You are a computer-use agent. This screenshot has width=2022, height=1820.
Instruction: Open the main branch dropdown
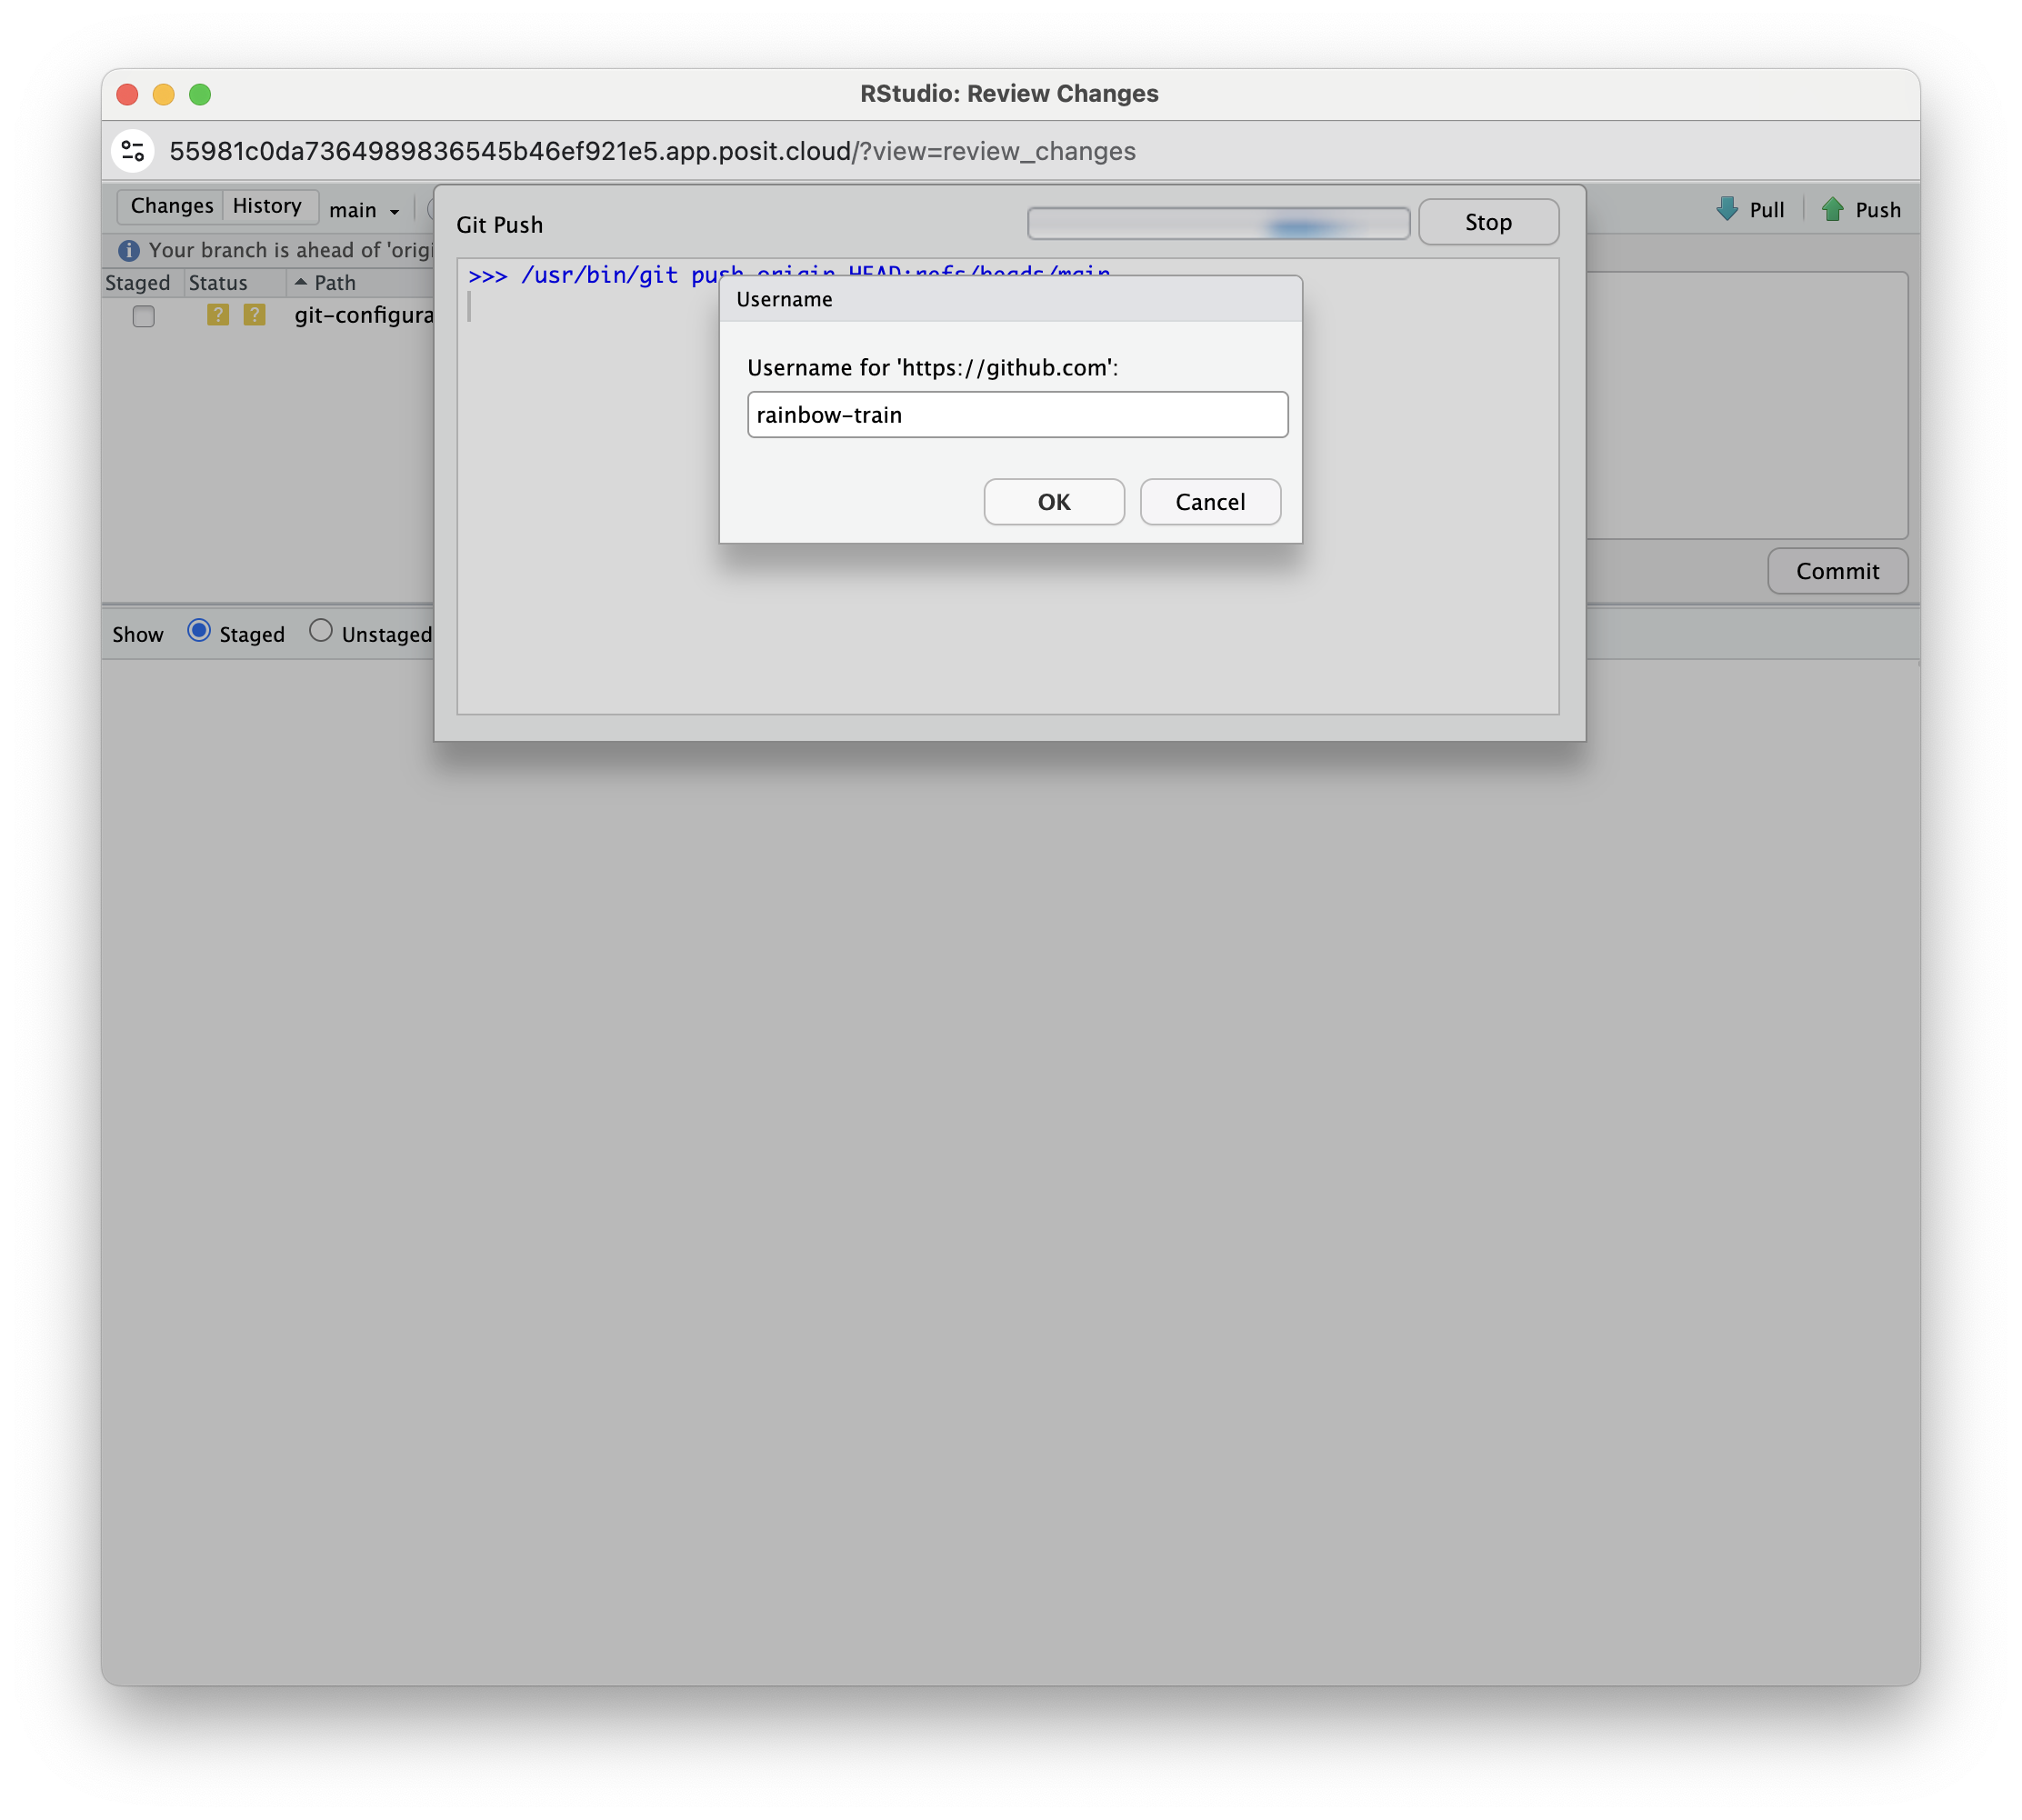pyautogui.click(x=365, y=210)
